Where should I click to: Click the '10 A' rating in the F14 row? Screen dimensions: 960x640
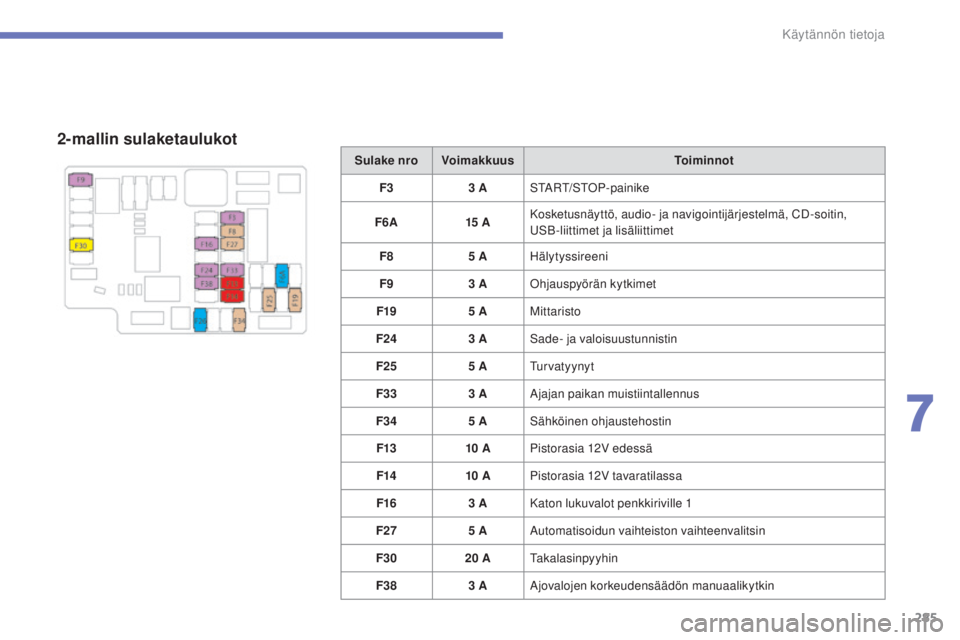(x=478, y=476)
